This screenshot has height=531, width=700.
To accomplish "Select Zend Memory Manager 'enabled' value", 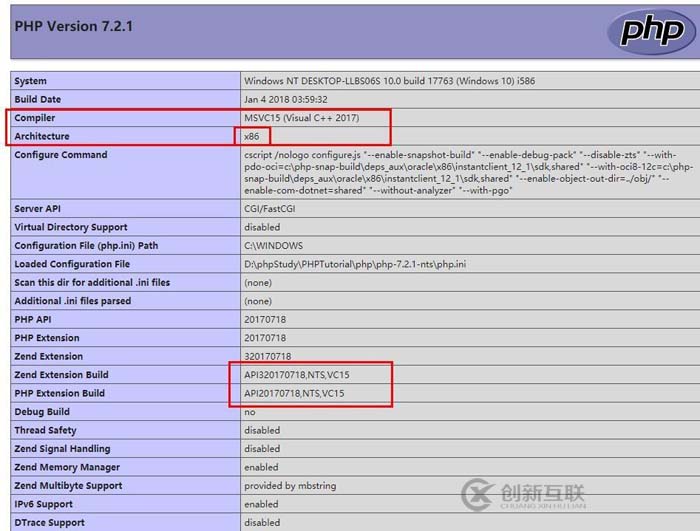I will coord(261,467).
